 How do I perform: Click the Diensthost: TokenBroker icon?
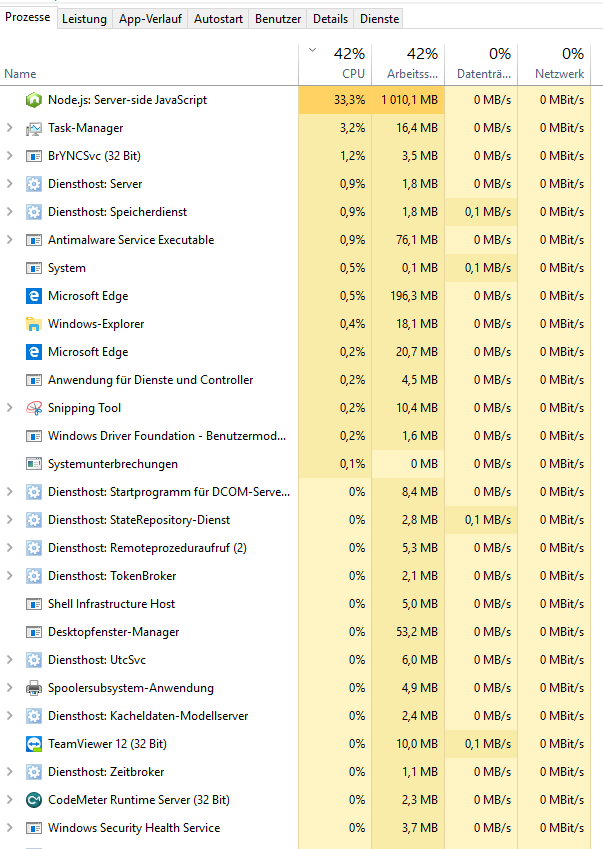tap(34, 576)
